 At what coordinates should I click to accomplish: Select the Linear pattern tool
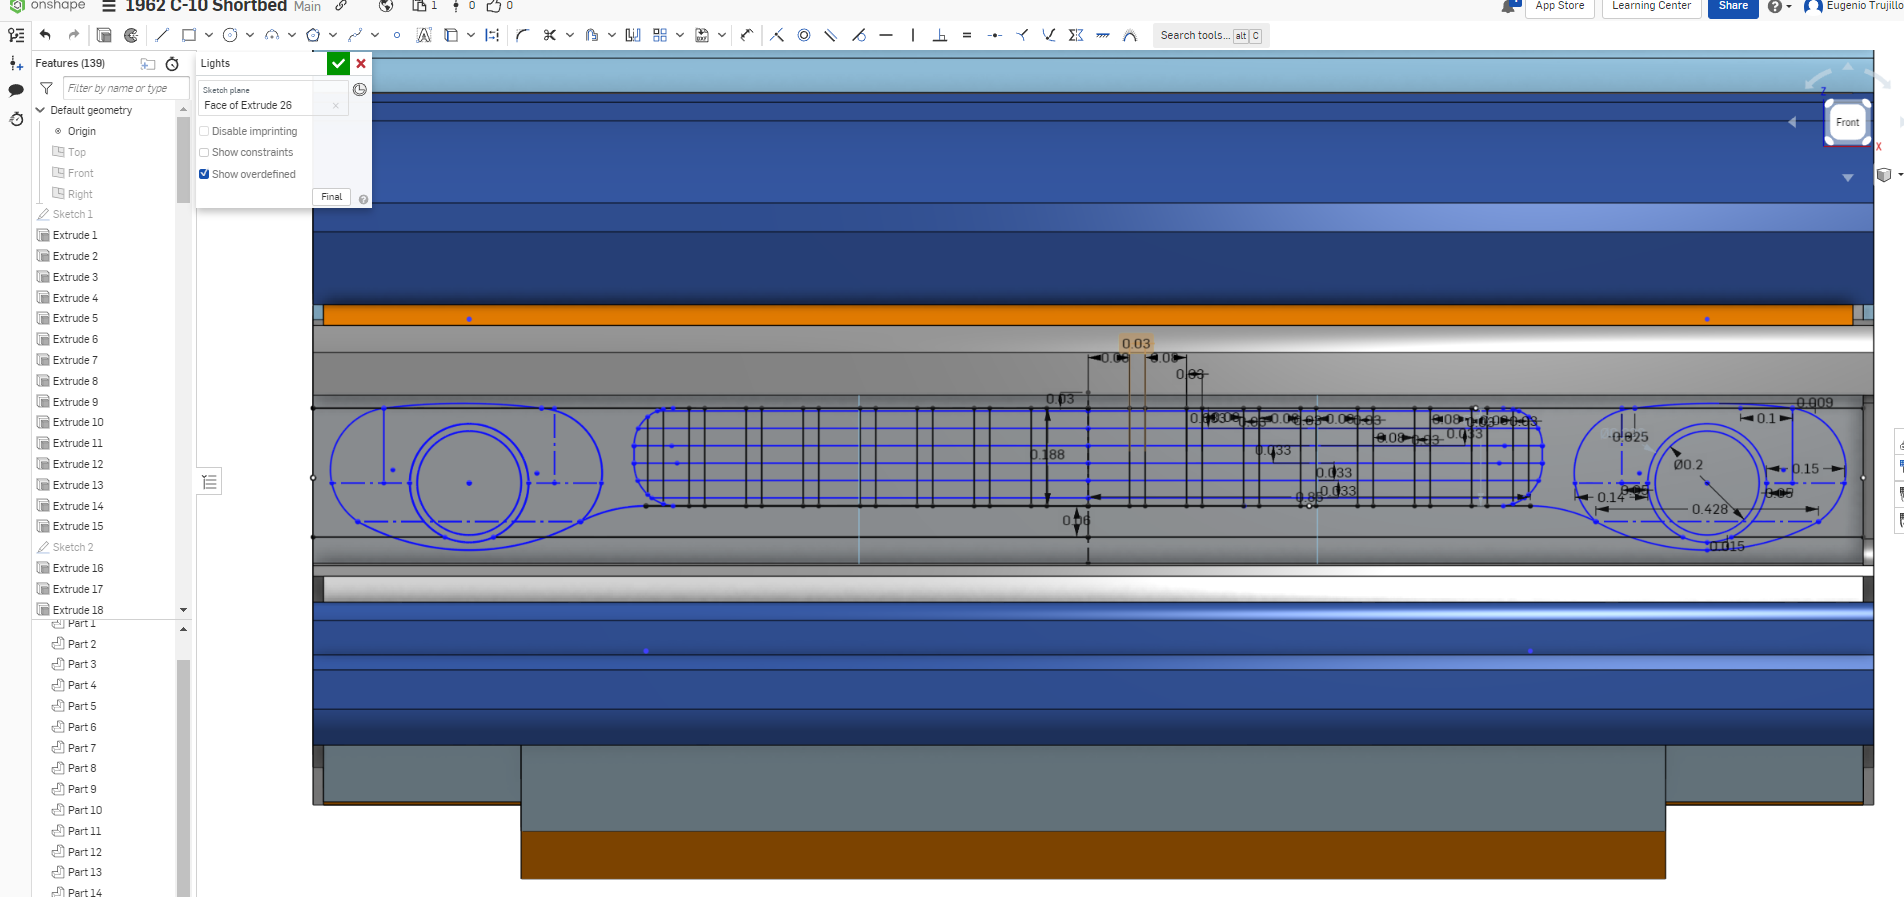660,35
